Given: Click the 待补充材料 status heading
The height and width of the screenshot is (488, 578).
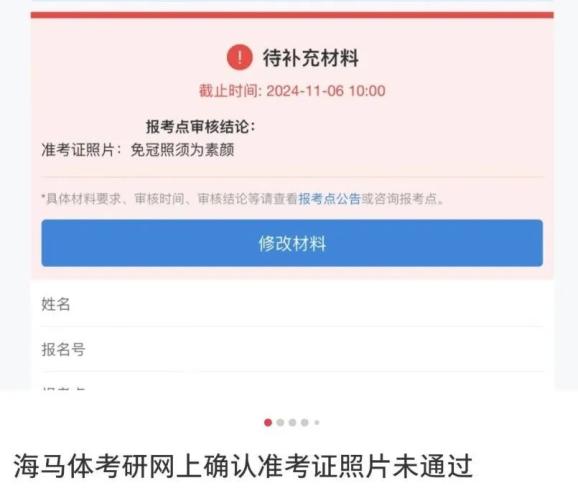Looking at the screenshot, I should pyautogui.click(x=310, y=58).
